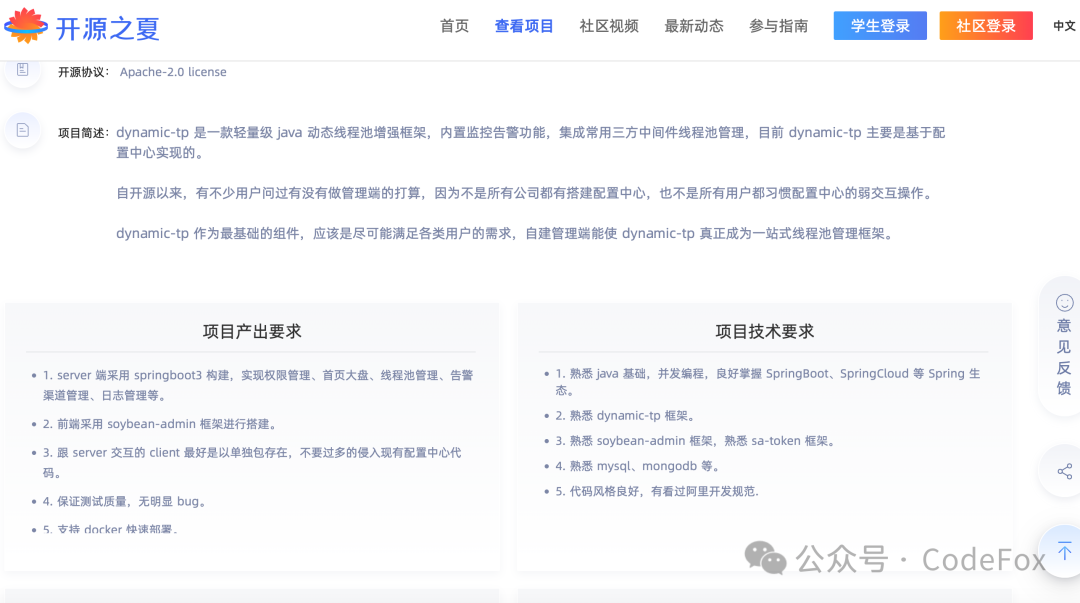This screenshot has width=1080, height=603.
Task: Click the blue 学生登录 button
Action: click(x=880, y=25)
